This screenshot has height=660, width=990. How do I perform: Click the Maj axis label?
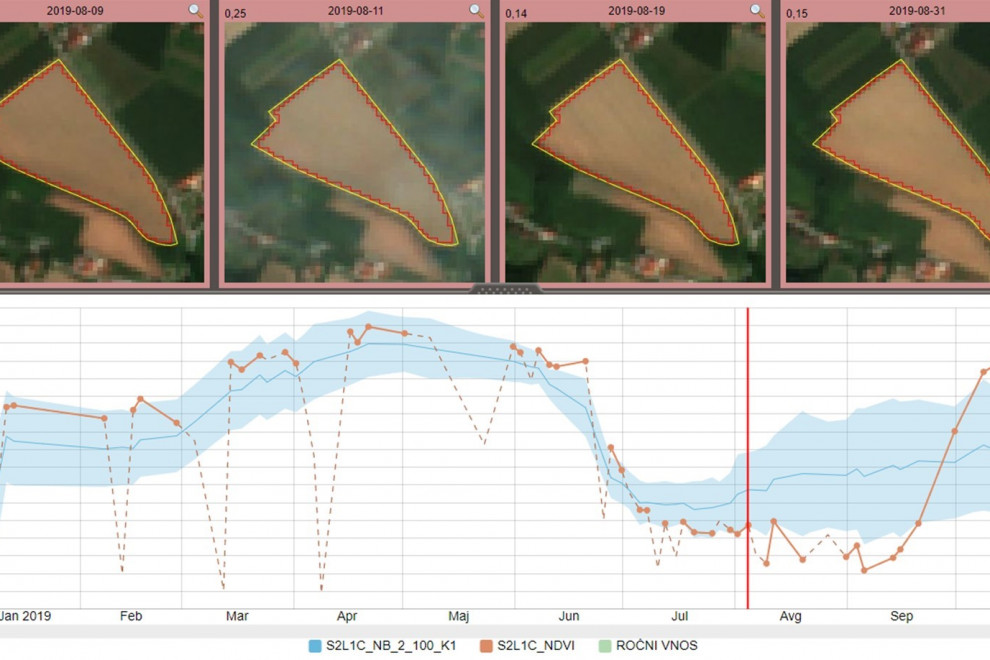[x=458, y=616]
